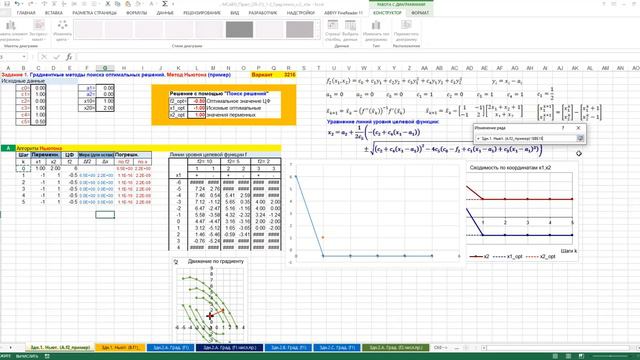This screenshot has width=640, height=360.
Task: Click the formula bar input area
Action: 357,57
